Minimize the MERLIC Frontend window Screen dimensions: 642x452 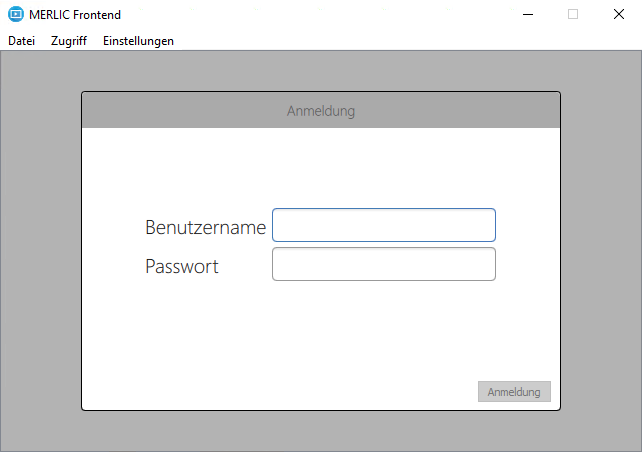[527, 14]
